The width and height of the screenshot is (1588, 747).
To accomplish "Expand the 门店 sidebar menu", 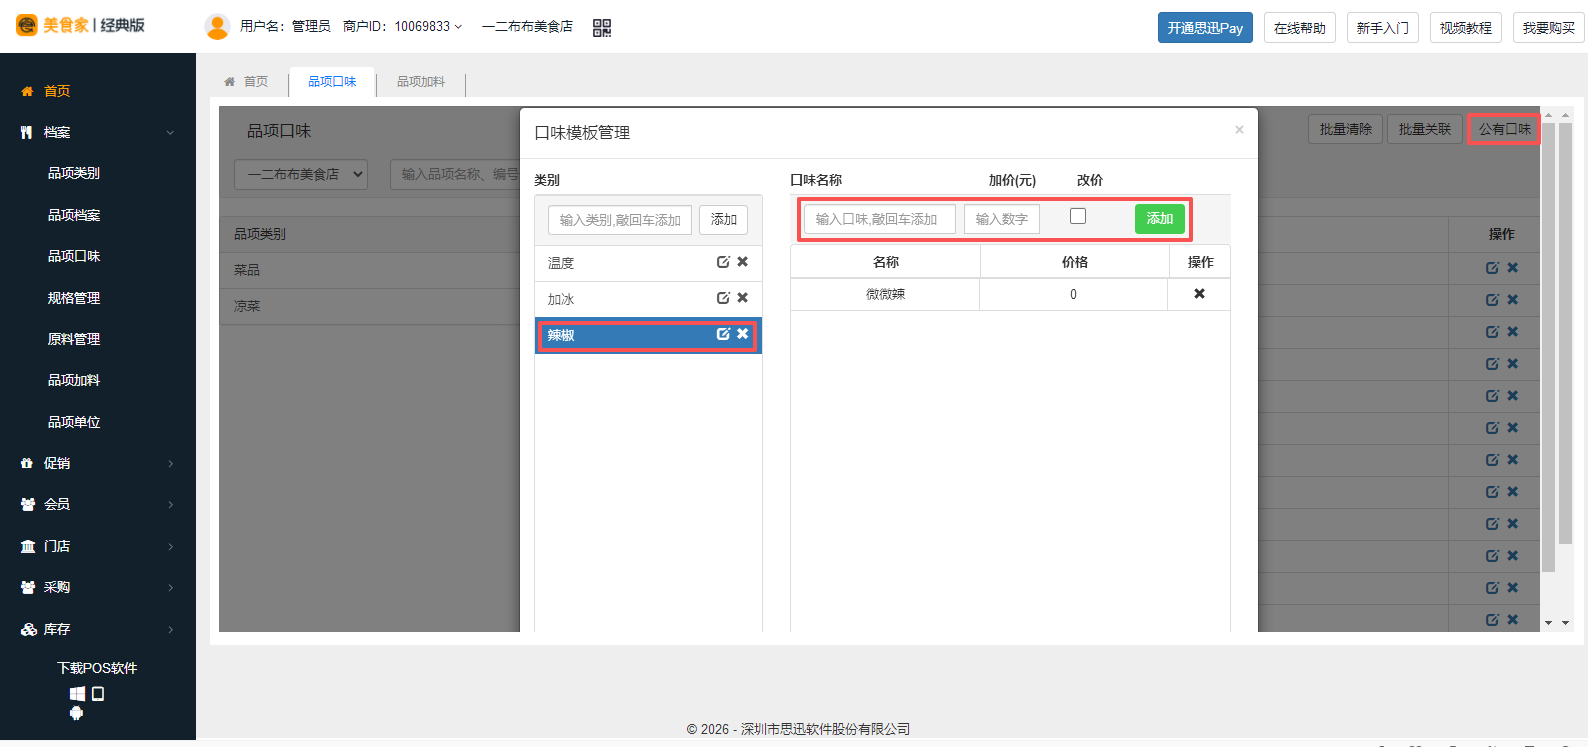I will (98, 546).
